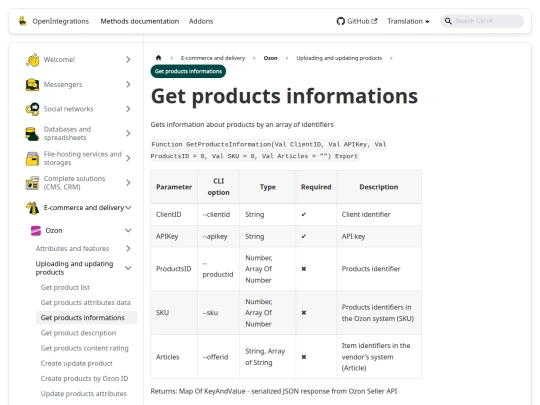Screen dimensions: 540x405
Task: Open the Welcome! sidebar item
Action: tap(59, 60)
